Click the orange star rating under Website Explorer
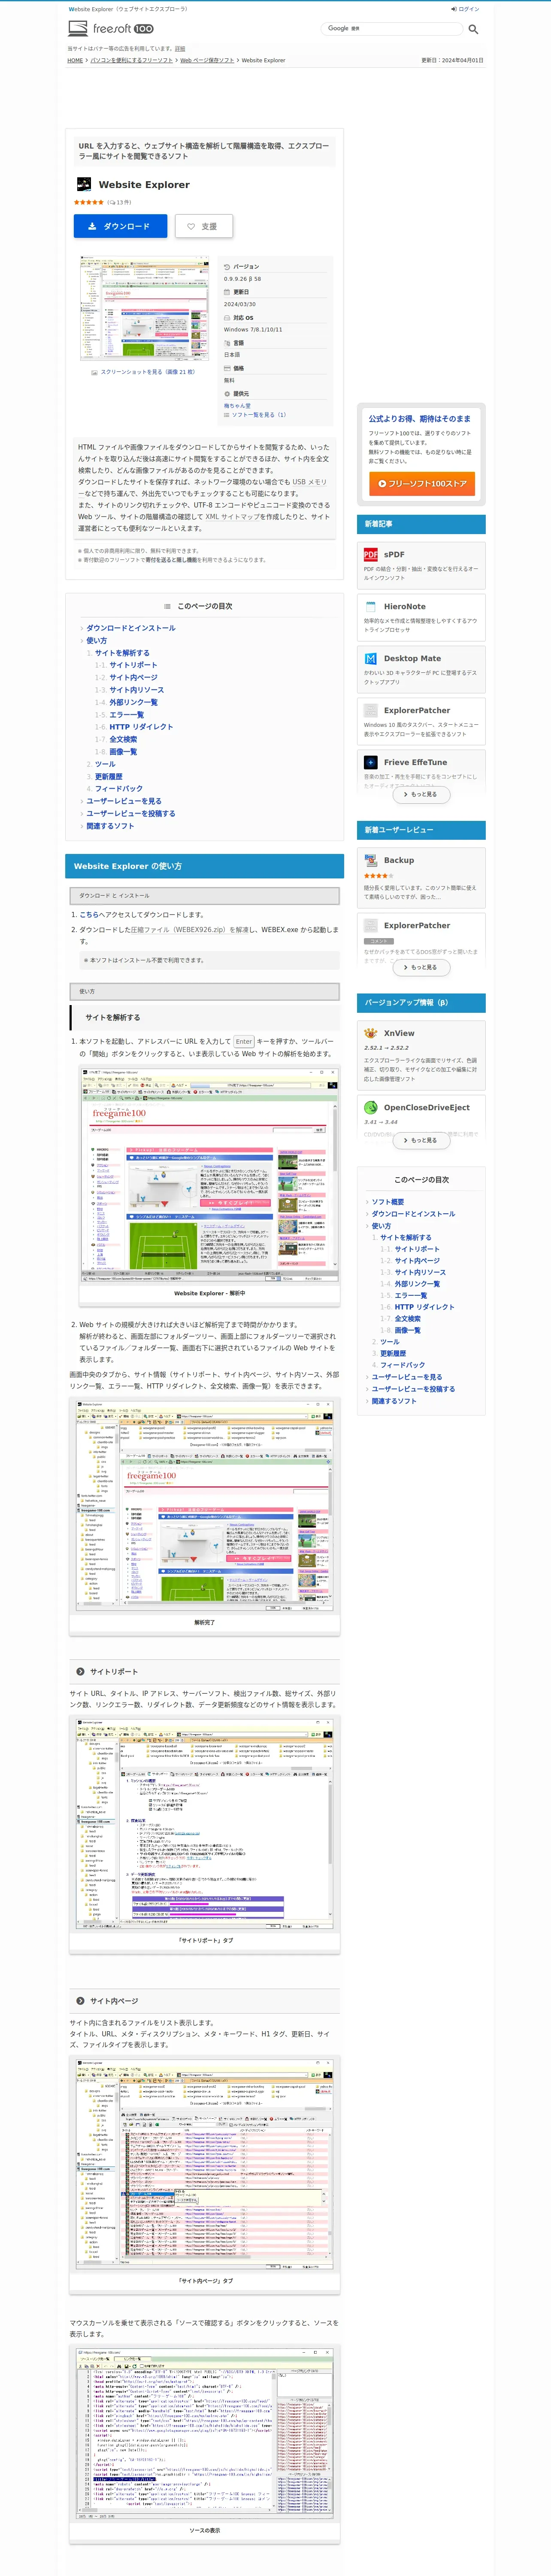551x2576 pixels. pyautogui.click(x=89, y=202)
